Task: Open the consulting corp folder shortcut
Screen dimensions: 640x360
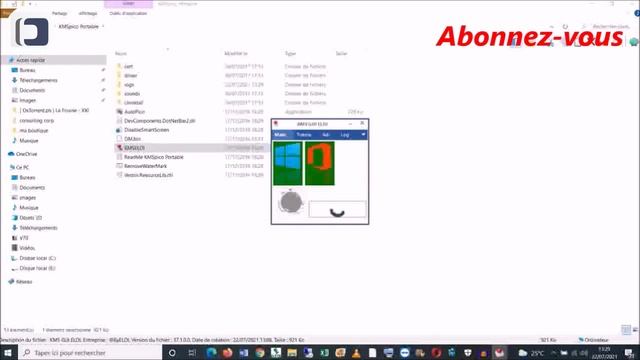Action: pos(36,121)
